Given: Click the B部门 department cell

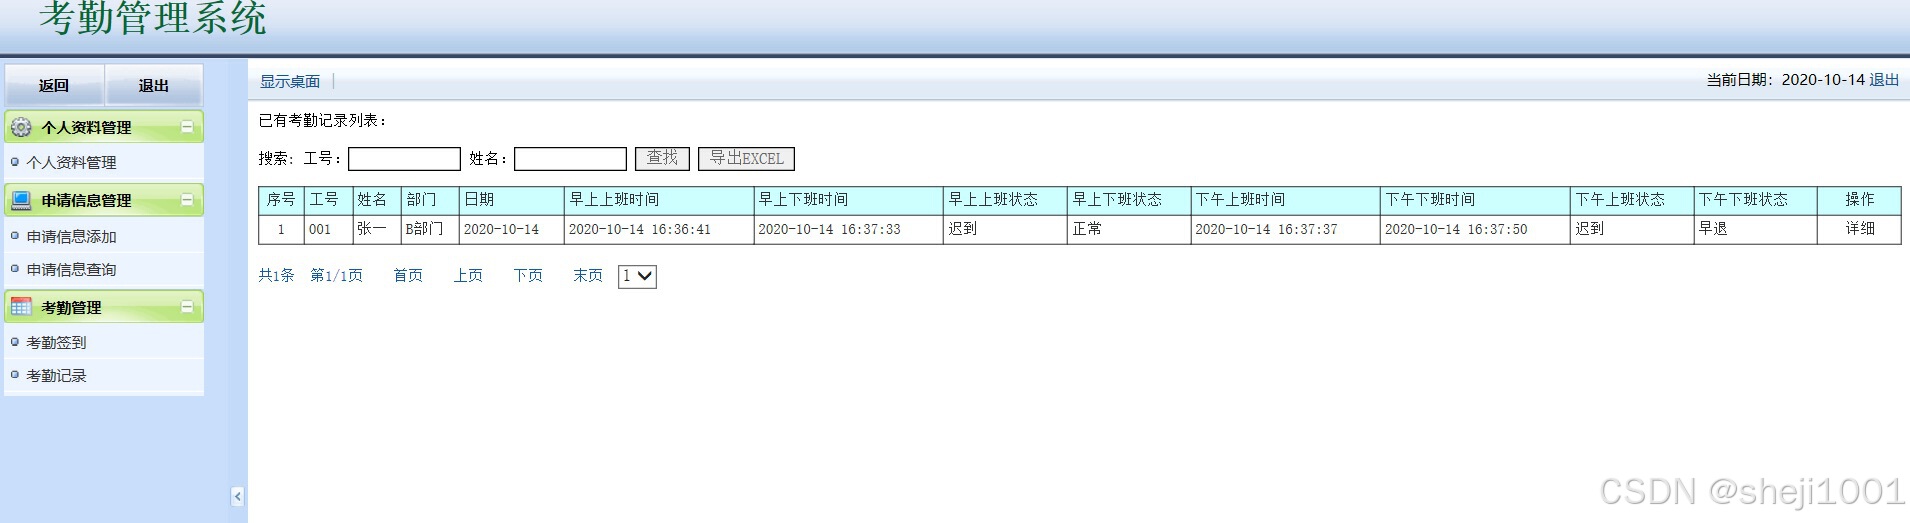Looking at the screenshot, I should pos(430,229).
